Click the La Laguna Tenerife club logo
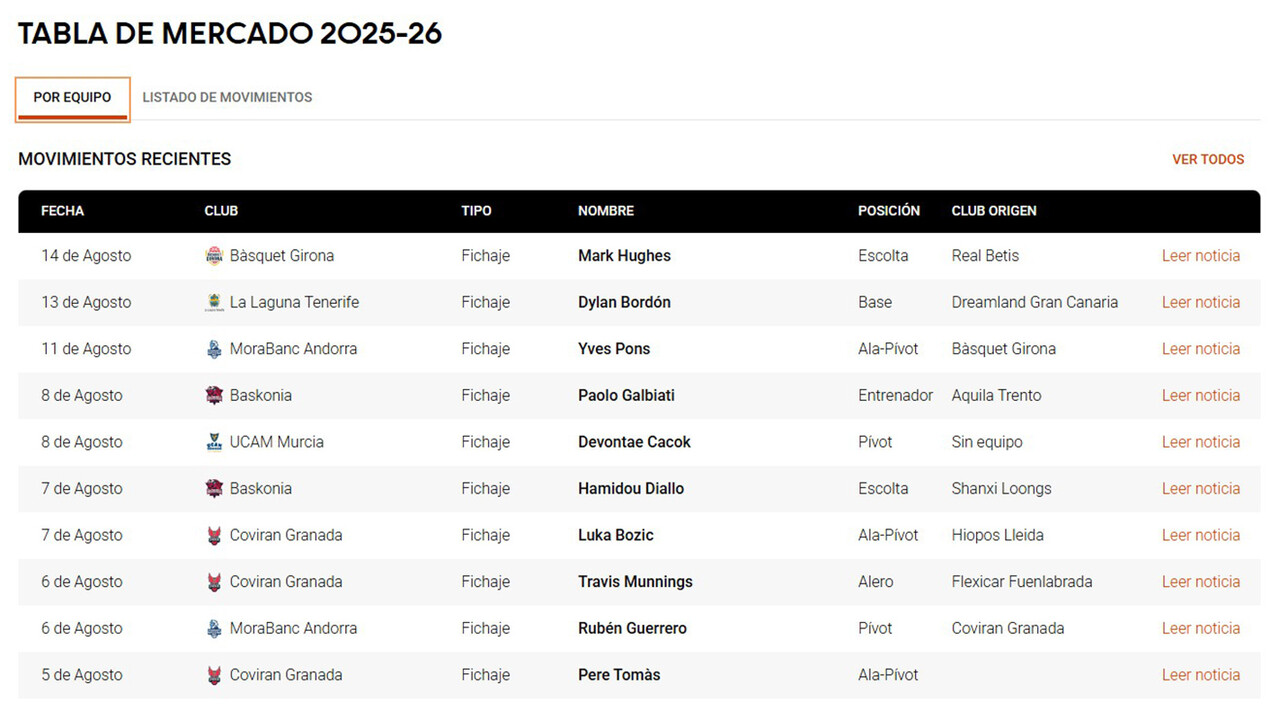This screenshot has height=720, width=1279. tap(213, 302)
